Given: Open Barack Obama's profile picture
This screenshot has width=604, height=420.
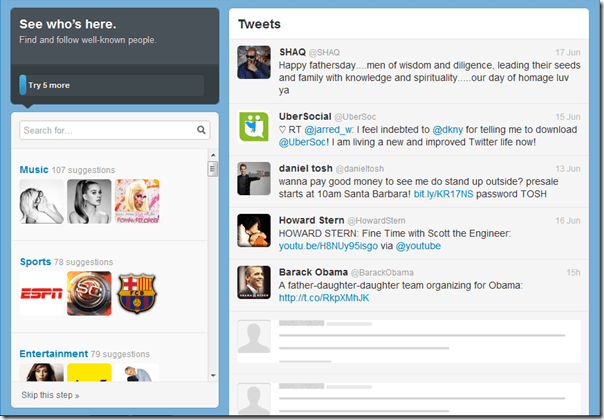Looking at the screenshot, I should [254, 282].
